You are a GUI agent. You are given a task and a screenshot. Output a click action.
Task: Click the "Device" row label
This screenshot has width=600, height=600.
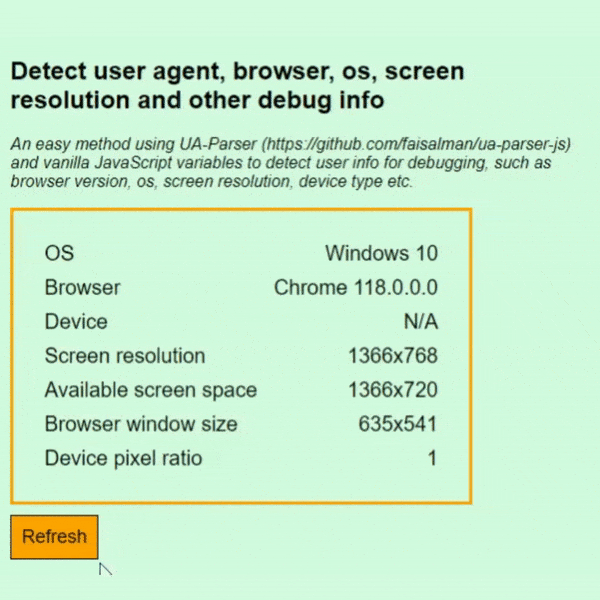tap(76, 321)
